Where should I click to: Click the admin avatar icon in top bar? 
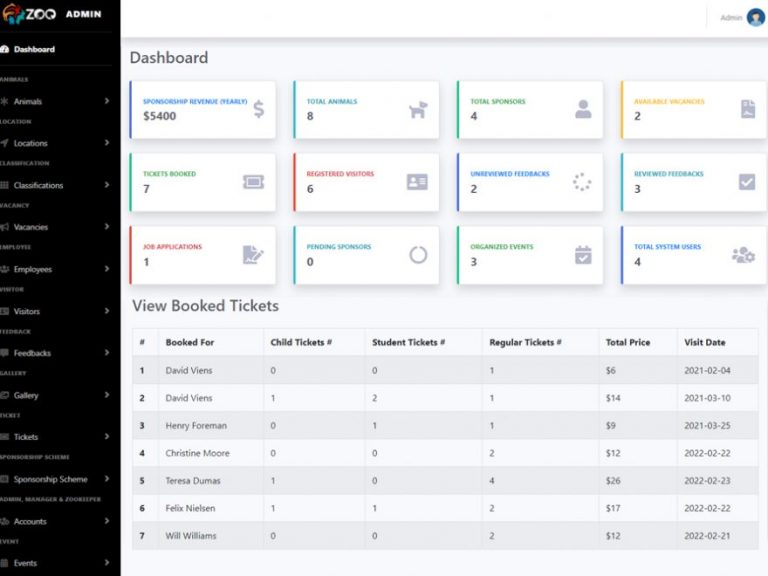pos(755,17)
